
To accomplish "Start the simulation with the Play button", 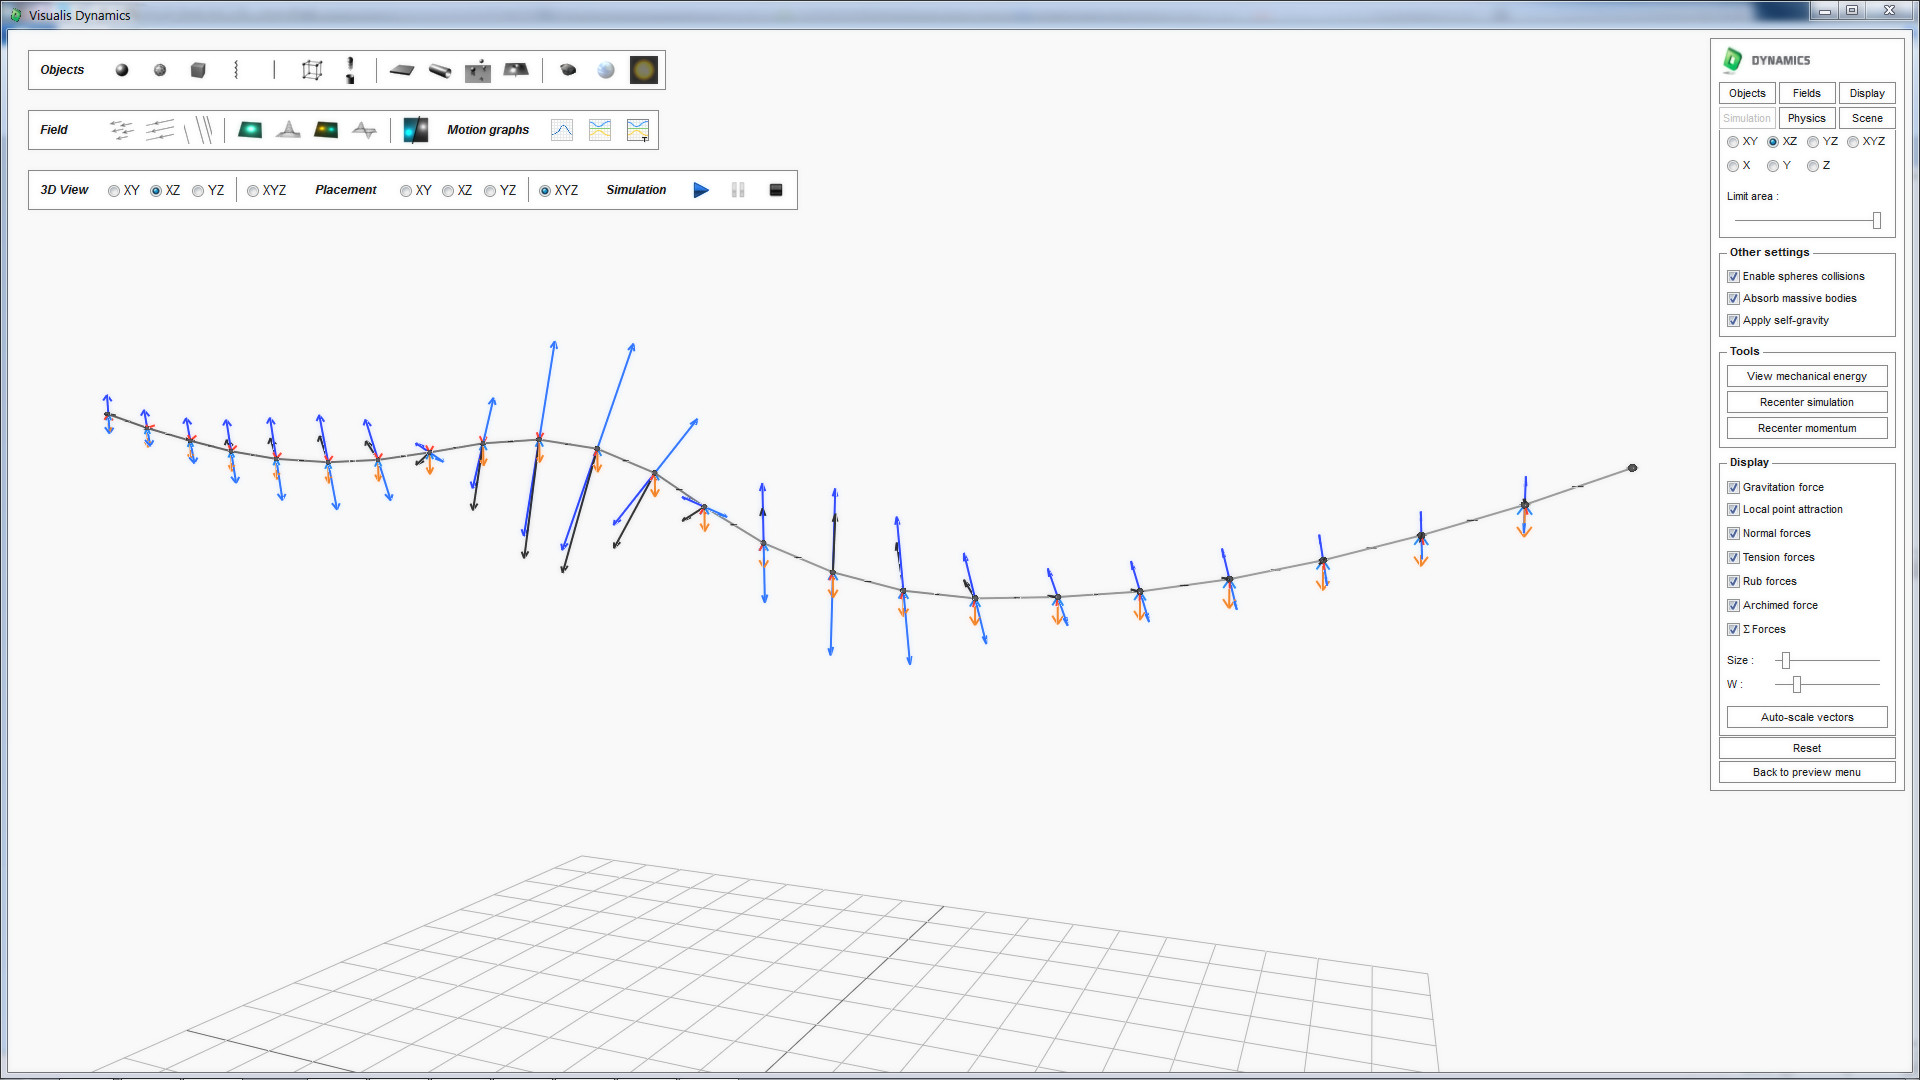I will point(701,190).
